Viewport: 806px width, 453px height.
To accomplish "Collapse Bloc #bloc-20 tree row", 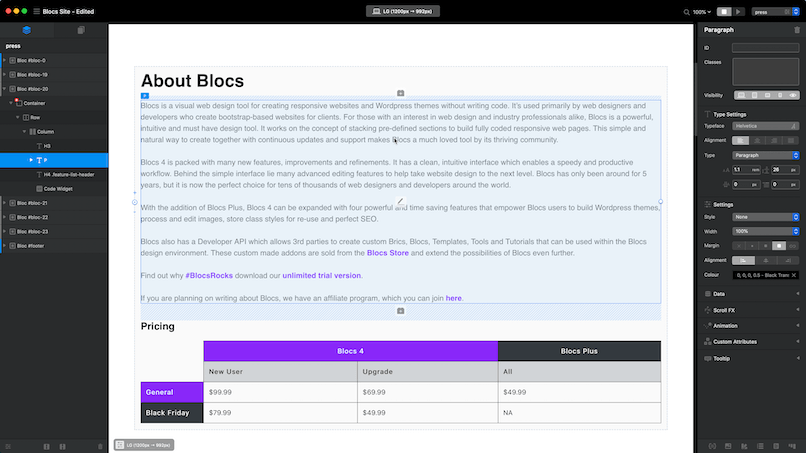I will [x=5, y=89].
